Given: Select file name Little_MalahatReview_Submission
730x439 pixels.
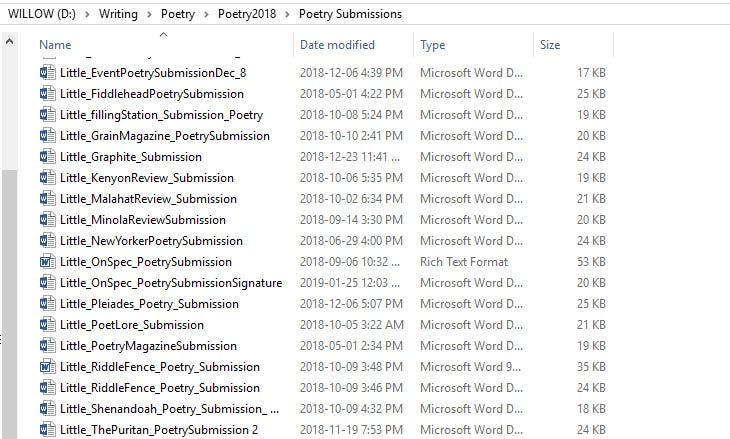Looking at the screenshot, I should click(x=148, y=199).
